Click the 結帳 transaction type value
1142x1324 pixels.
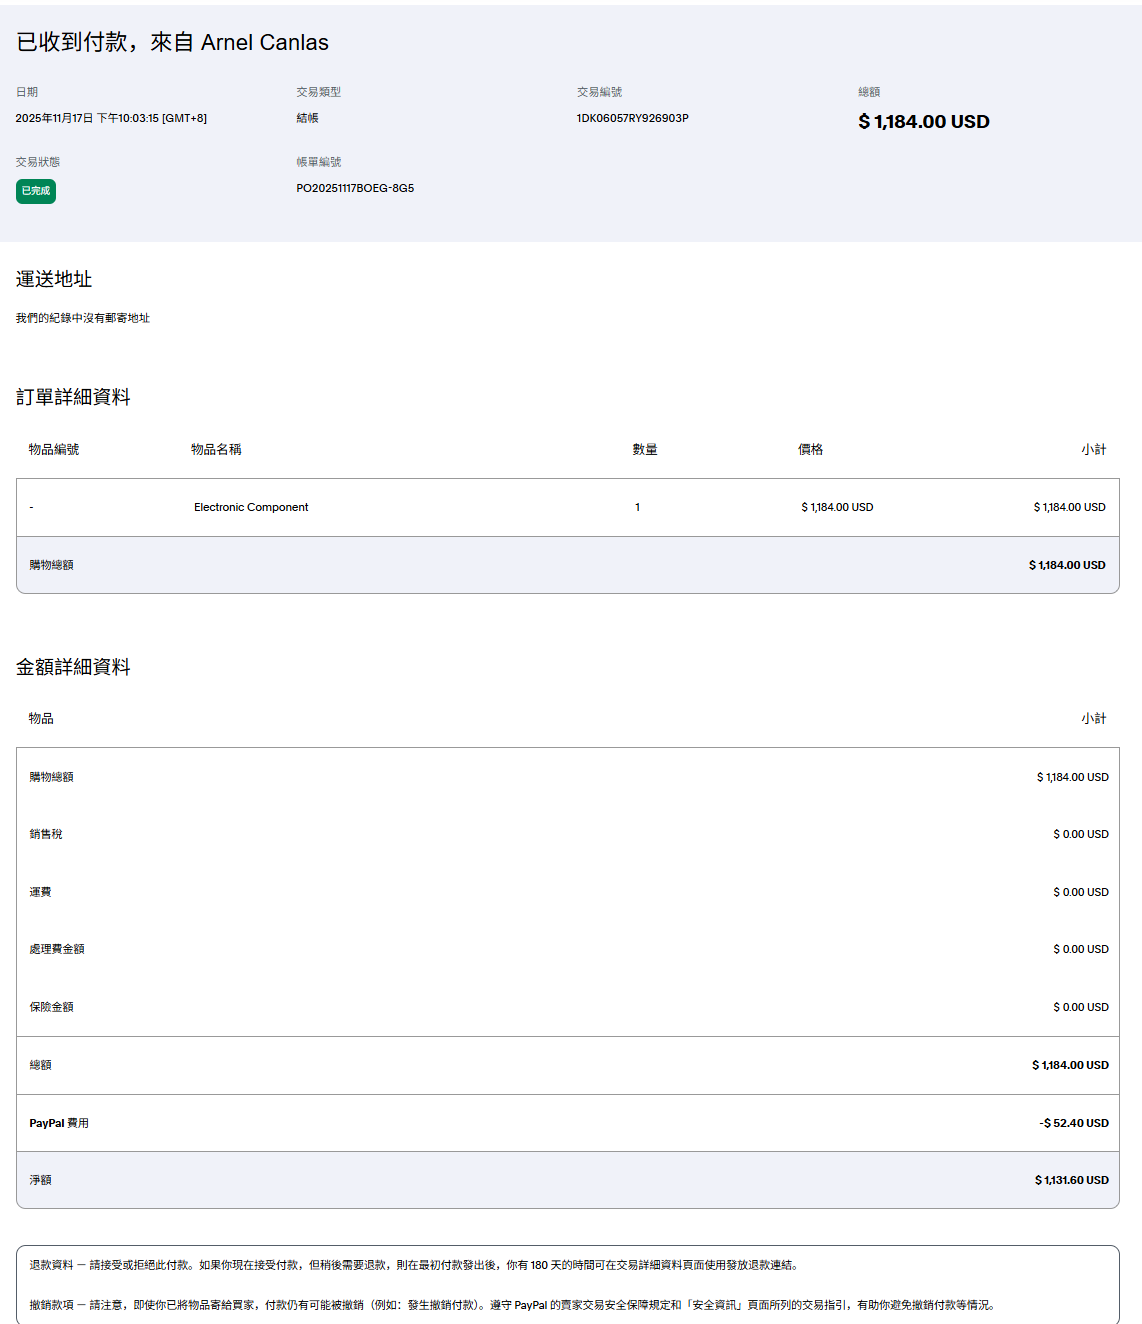(x=307, y=118)
